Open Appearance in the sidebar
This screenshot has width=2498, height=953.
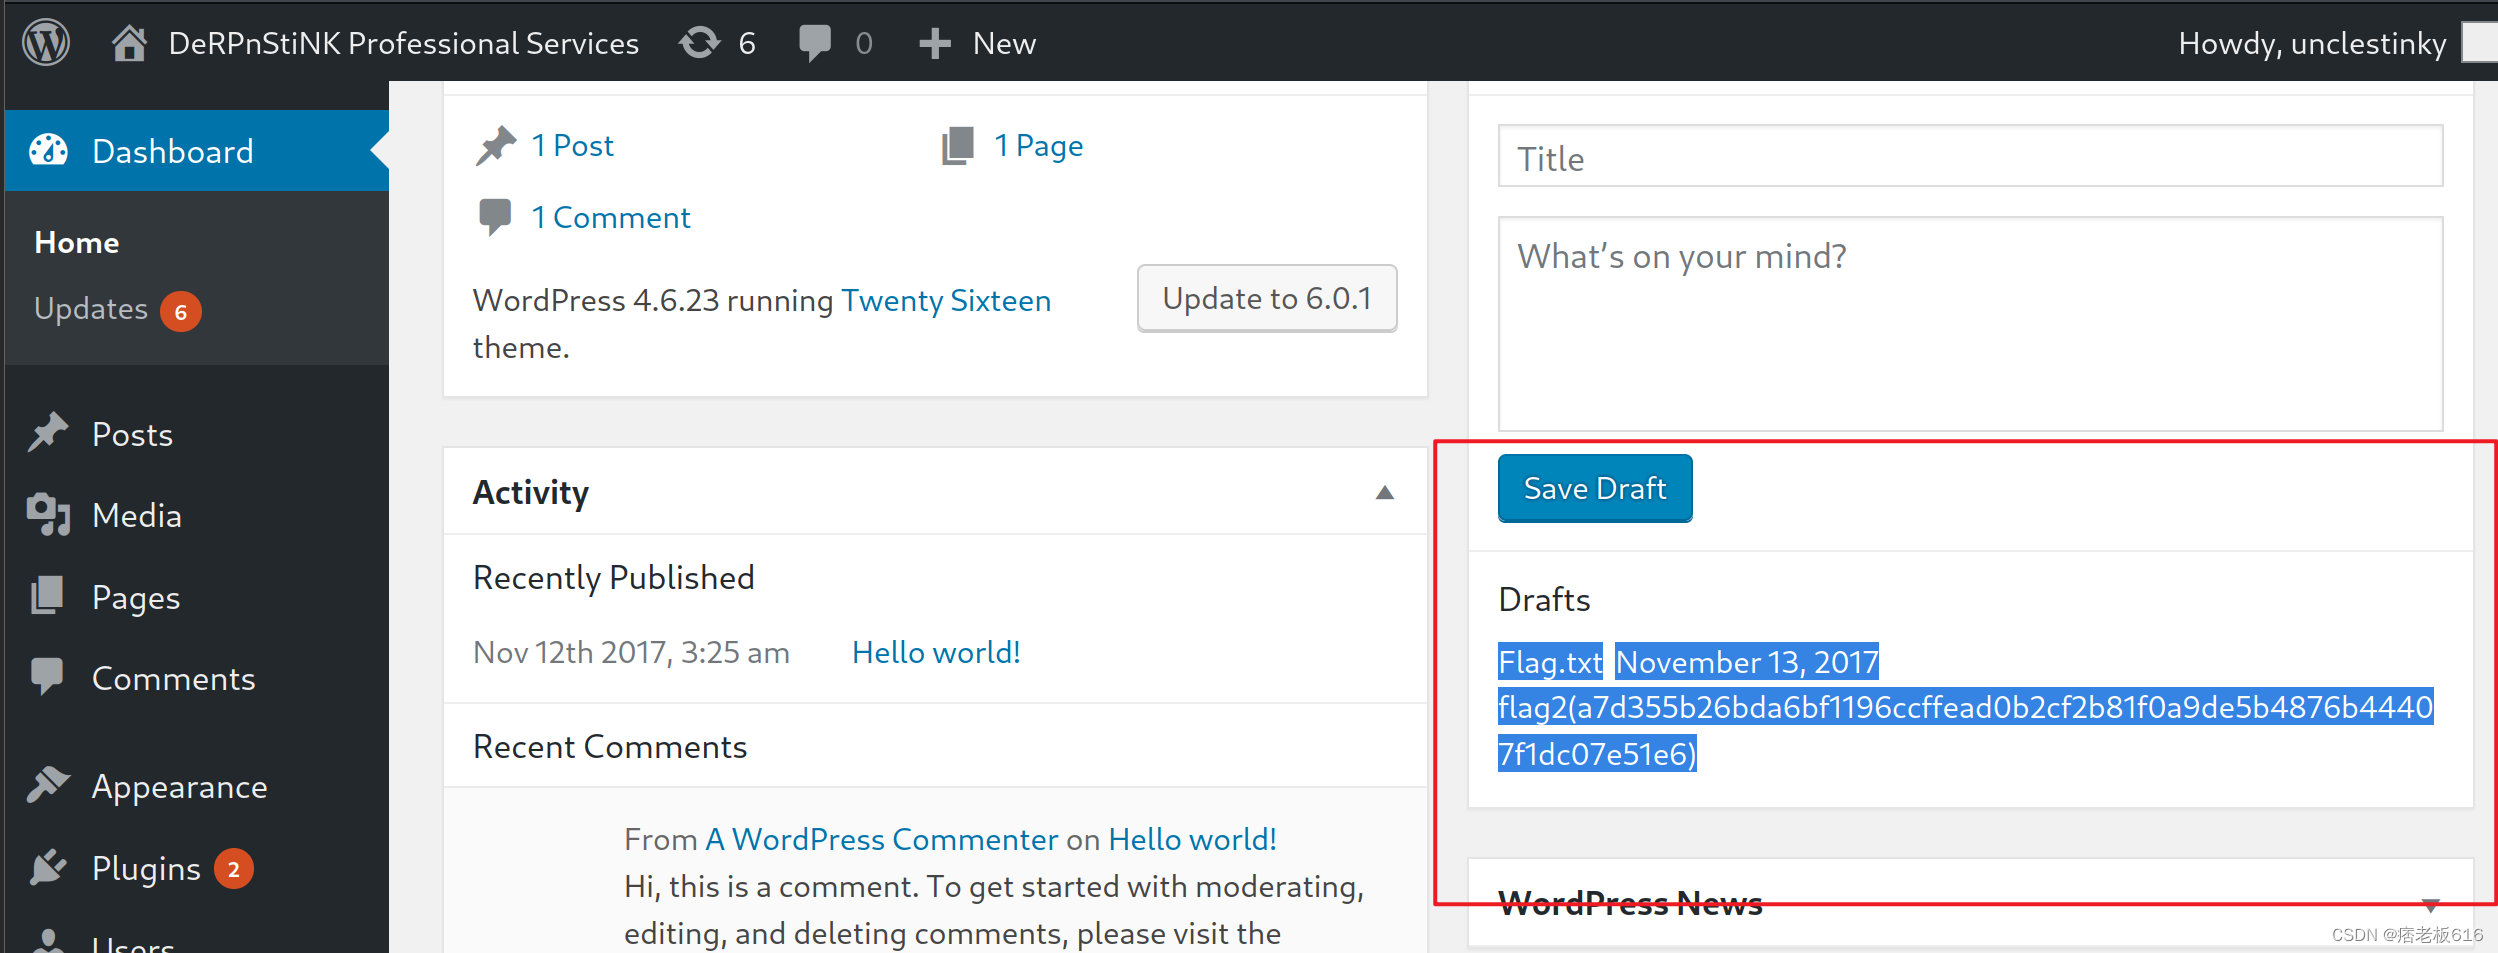click(180, 787)
